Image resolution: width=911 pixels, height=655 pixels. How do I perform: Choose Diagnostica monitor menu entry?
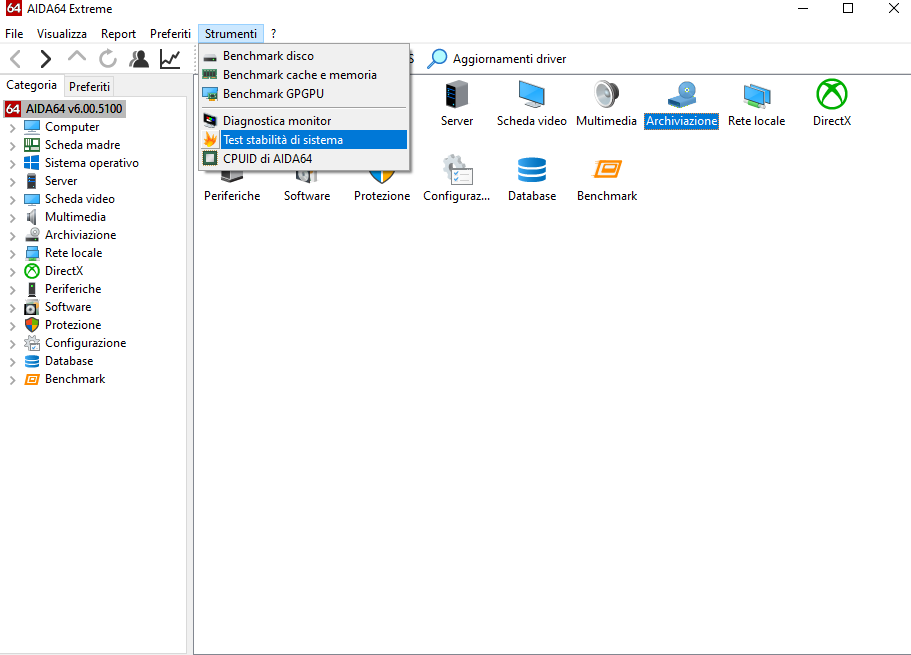(304, 121)
